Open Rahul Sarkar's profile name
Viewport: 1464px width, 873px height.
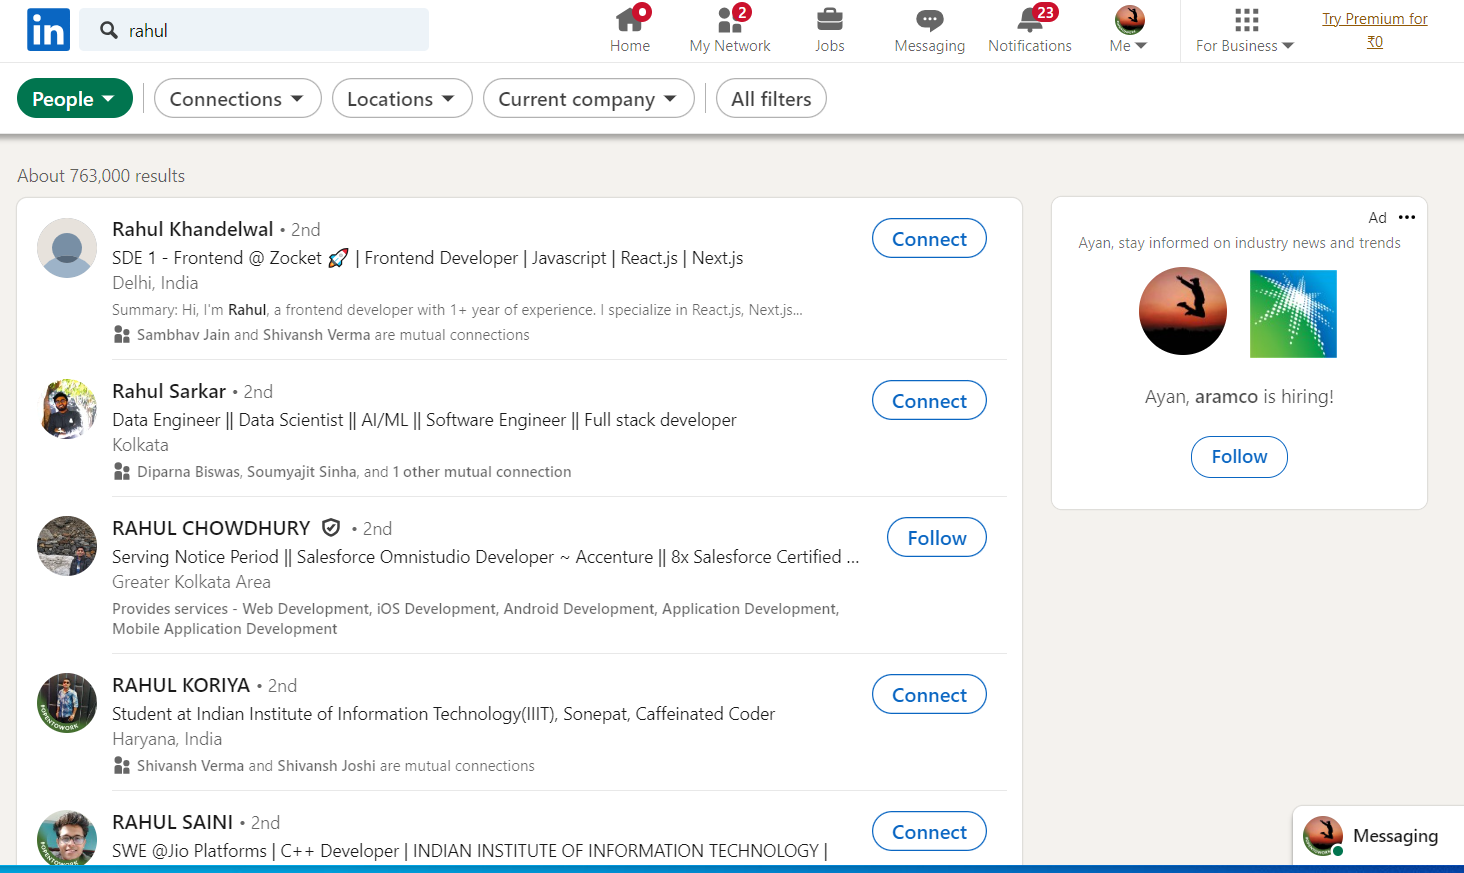pos(169,391)
